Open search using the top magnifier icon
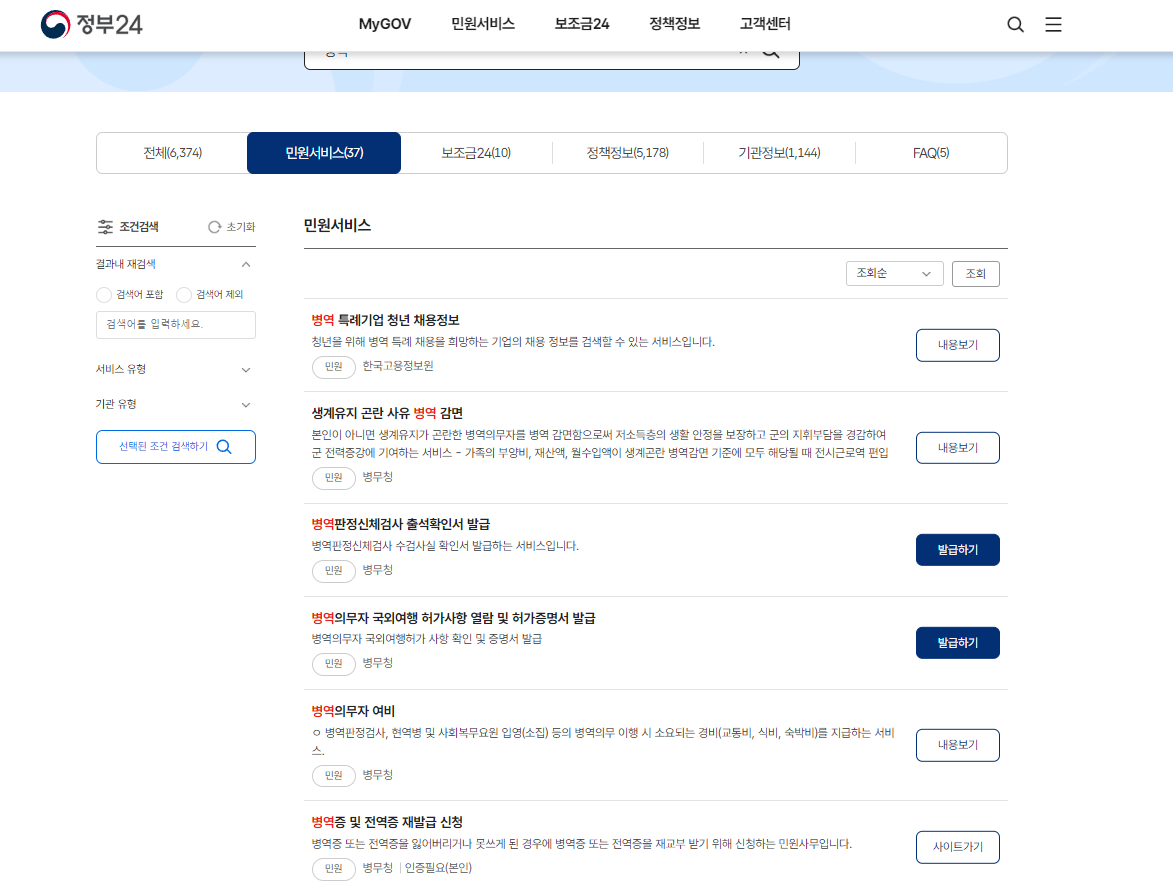The height and width of the screenshot is (887, 1173). click(1015, 24)
